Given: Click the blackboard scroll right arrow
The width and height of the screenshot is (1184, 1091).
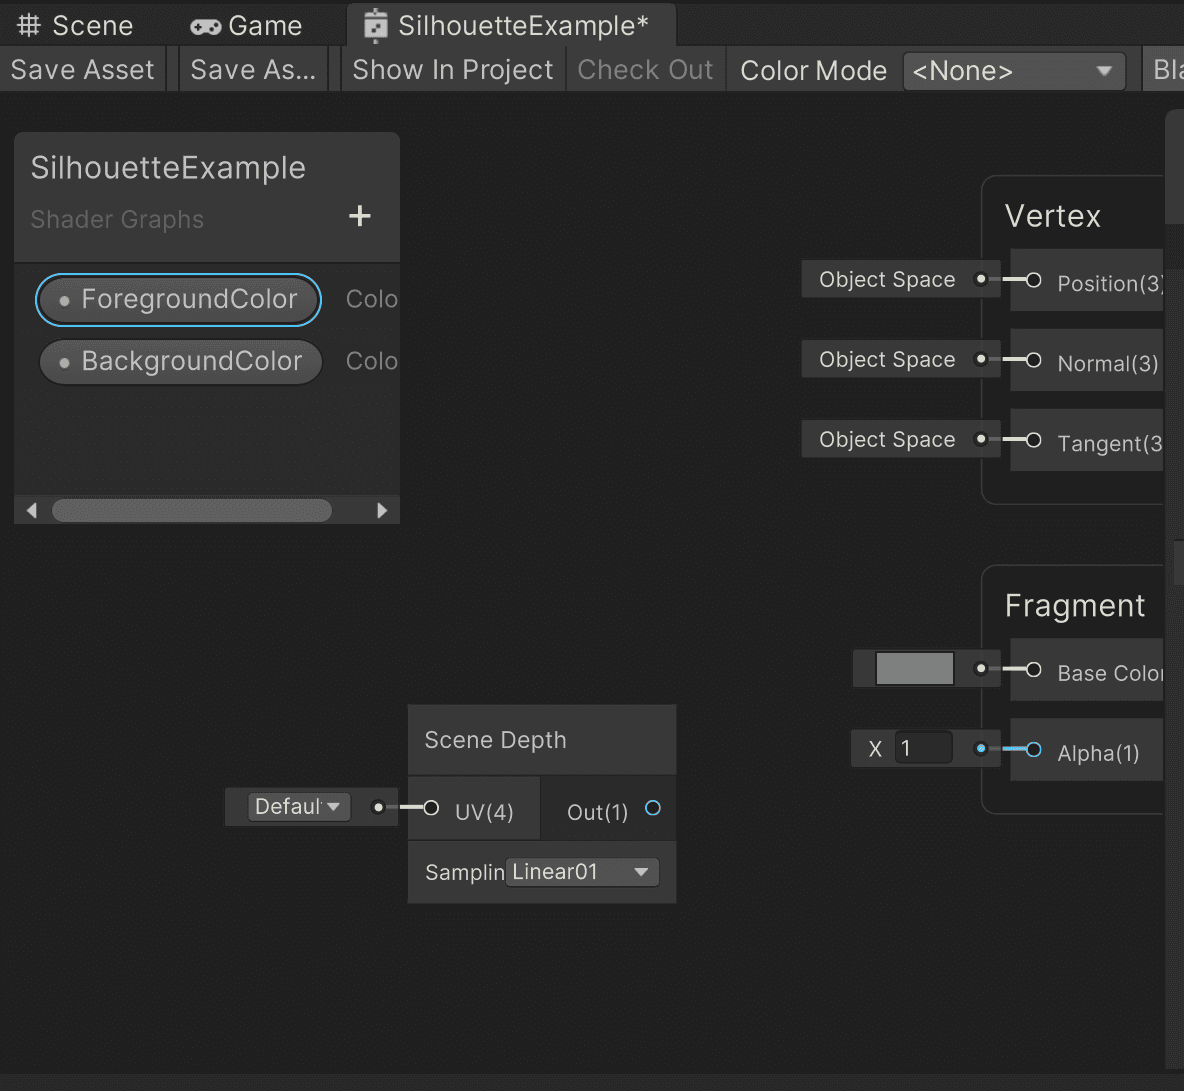Looking at the screenshot, I should click(382, 510).
